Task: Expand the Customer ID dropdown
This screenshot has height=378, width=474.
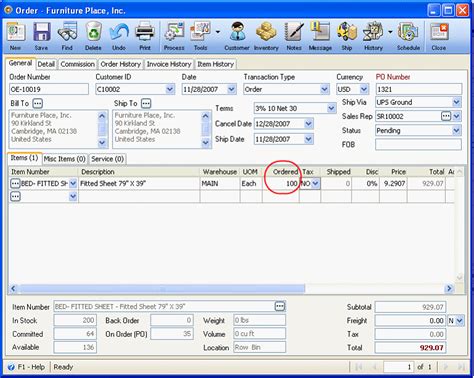Action: point(170,89)
